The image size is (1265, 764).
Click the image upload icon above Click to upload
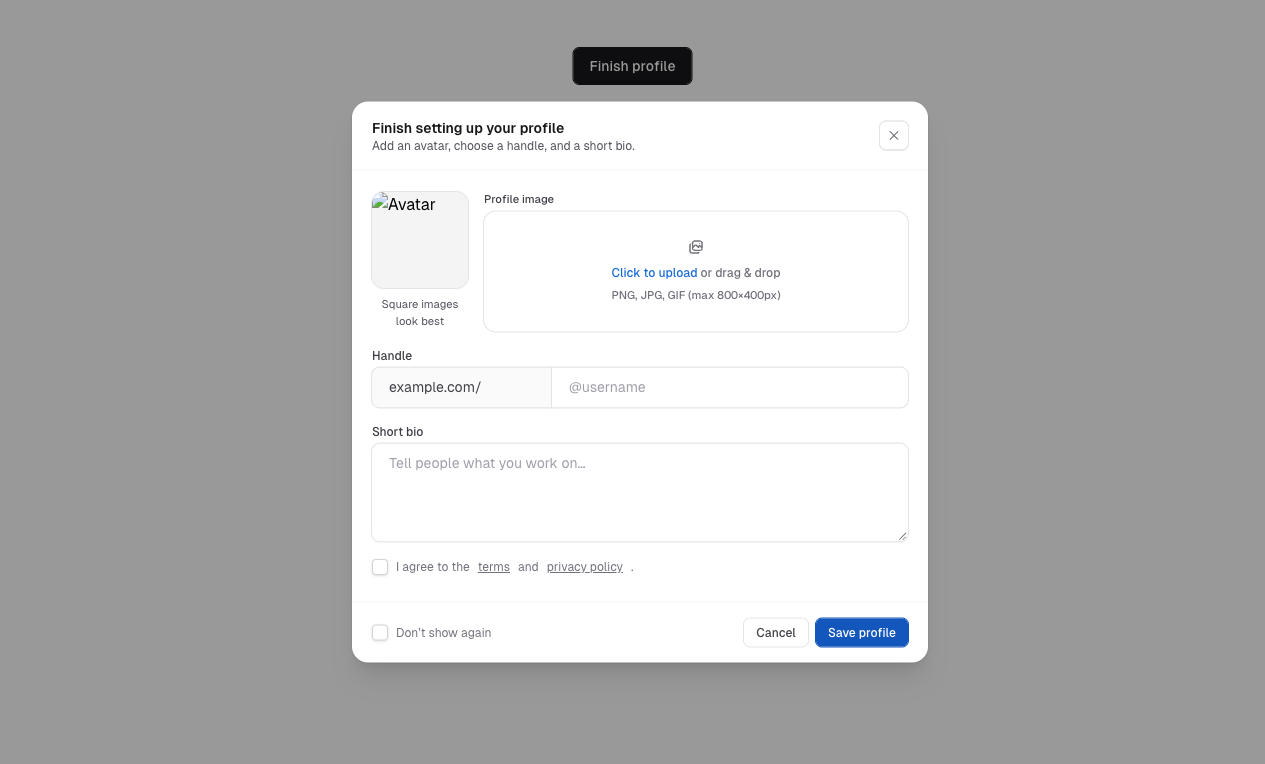point(695,246)
